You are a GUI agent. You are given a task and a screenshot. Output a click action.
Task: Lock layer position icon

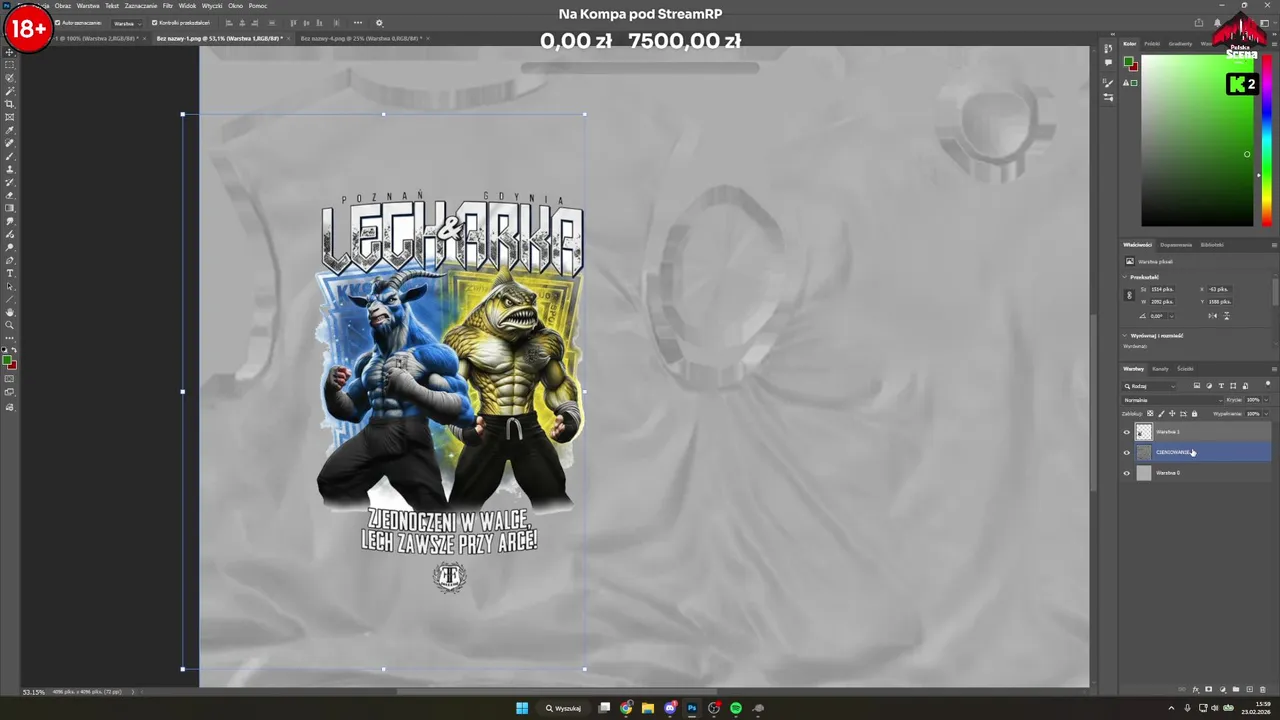1172,413
